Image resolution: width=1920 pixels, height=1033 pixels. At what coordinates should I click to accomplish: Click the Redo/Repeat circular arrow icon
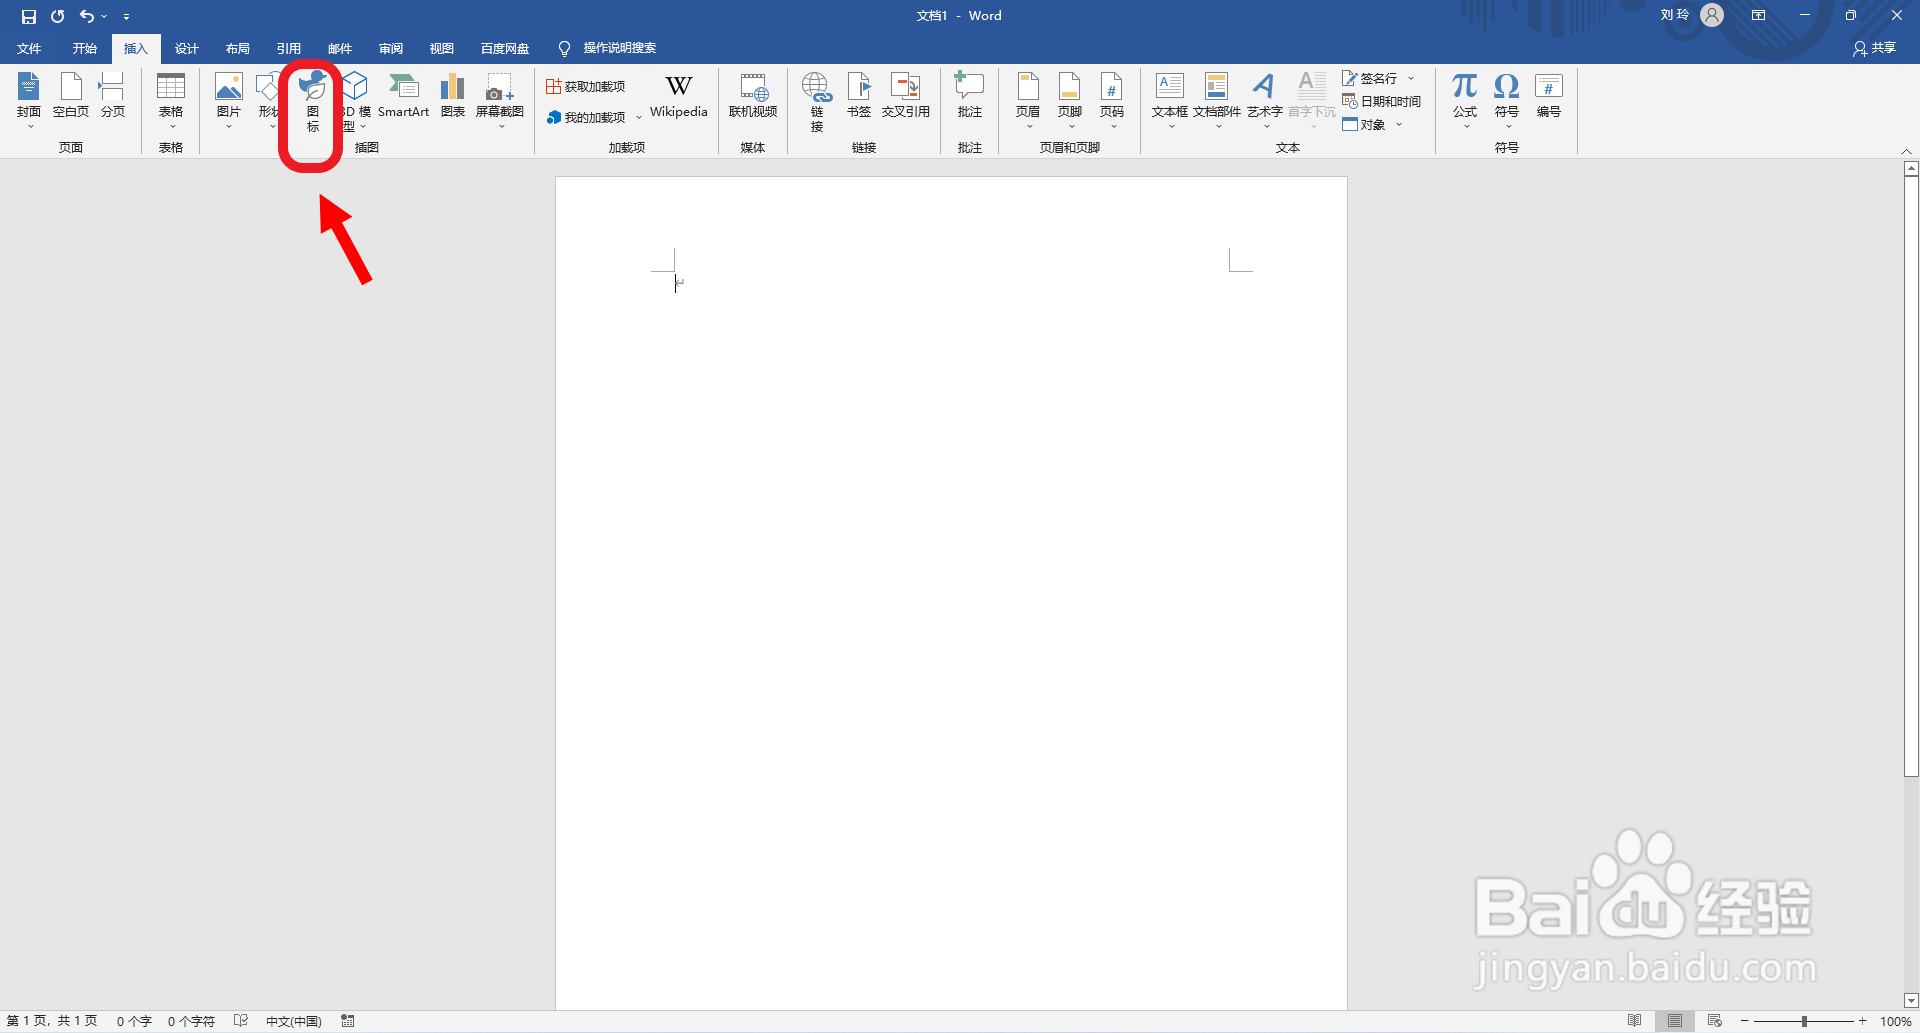coord(58,16)
